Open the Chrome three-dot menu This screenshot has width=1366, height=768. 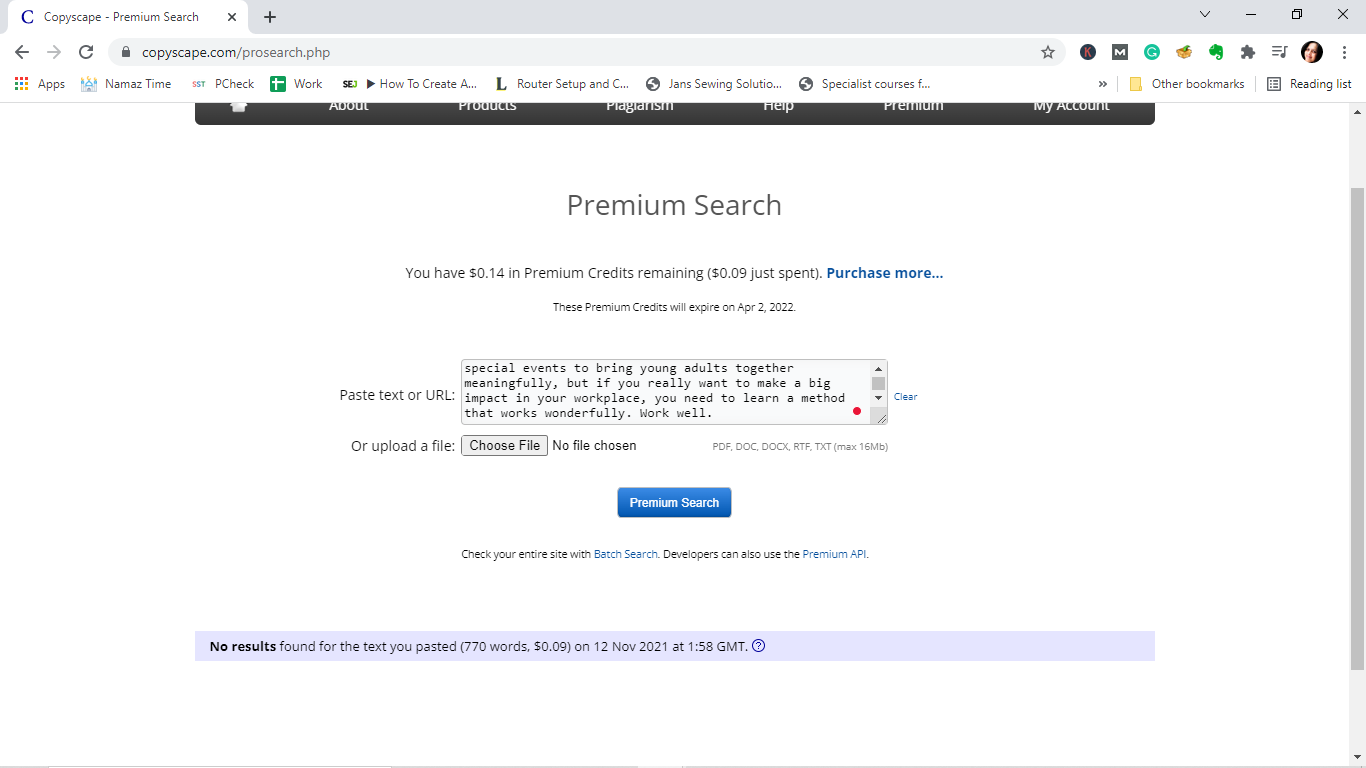tap(1344, 52)
